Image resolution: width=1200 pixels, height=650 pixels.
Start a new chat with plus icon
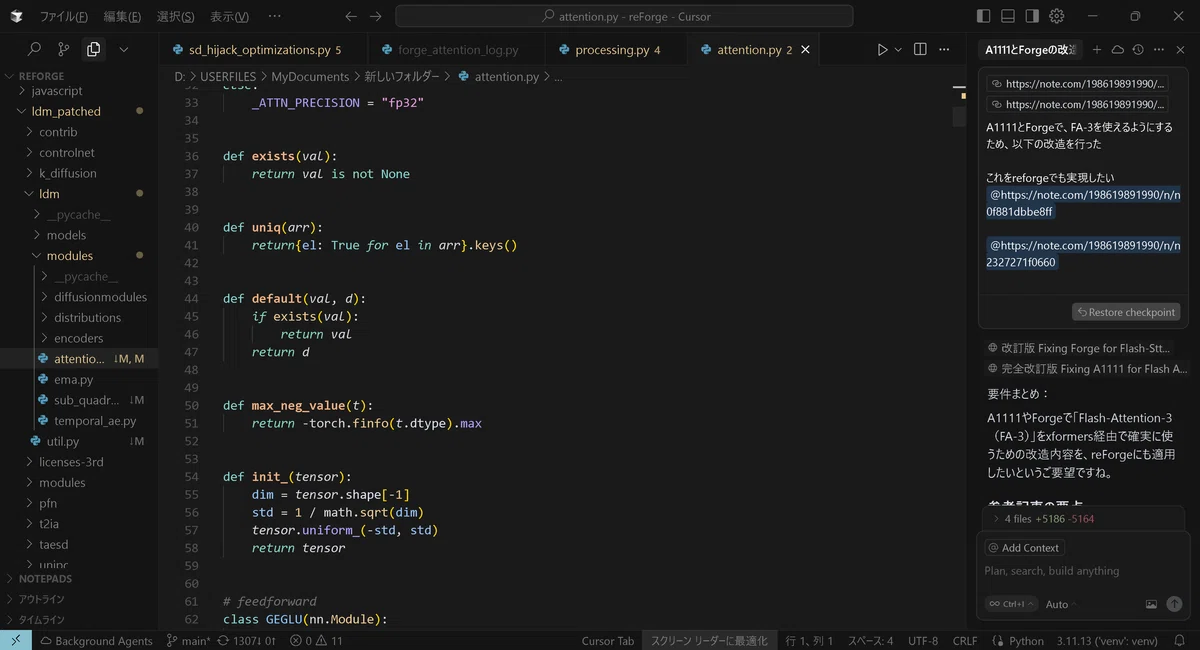1097,49
